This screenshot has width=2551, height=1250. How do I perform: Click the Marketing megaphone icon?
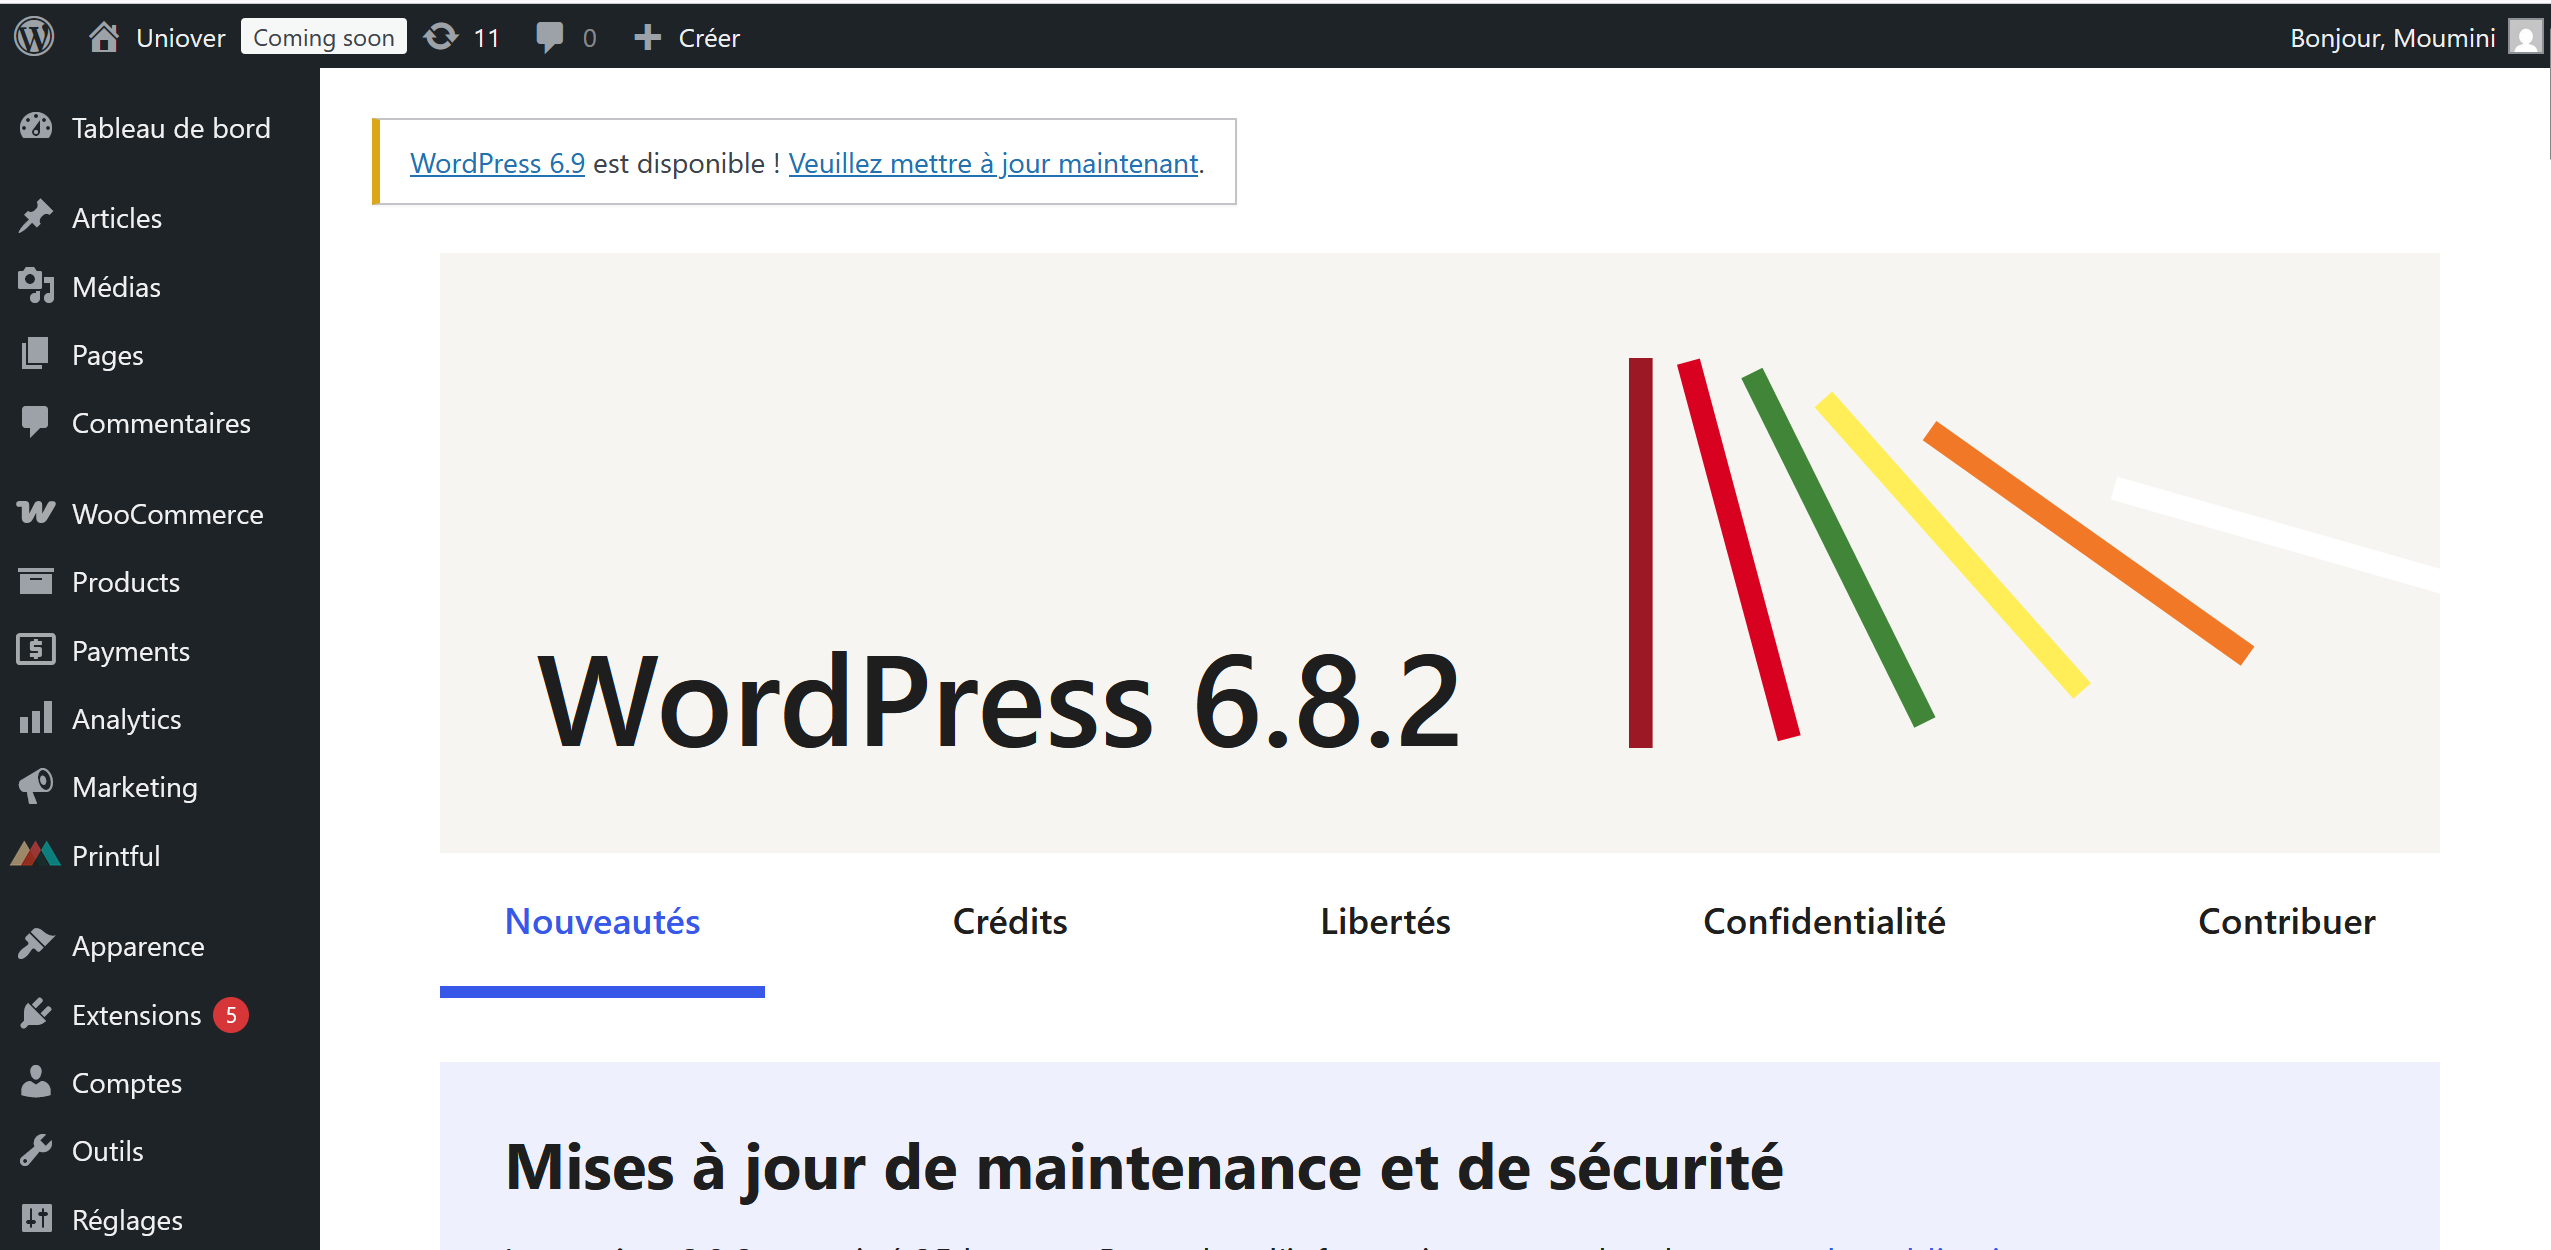[36, 786]
